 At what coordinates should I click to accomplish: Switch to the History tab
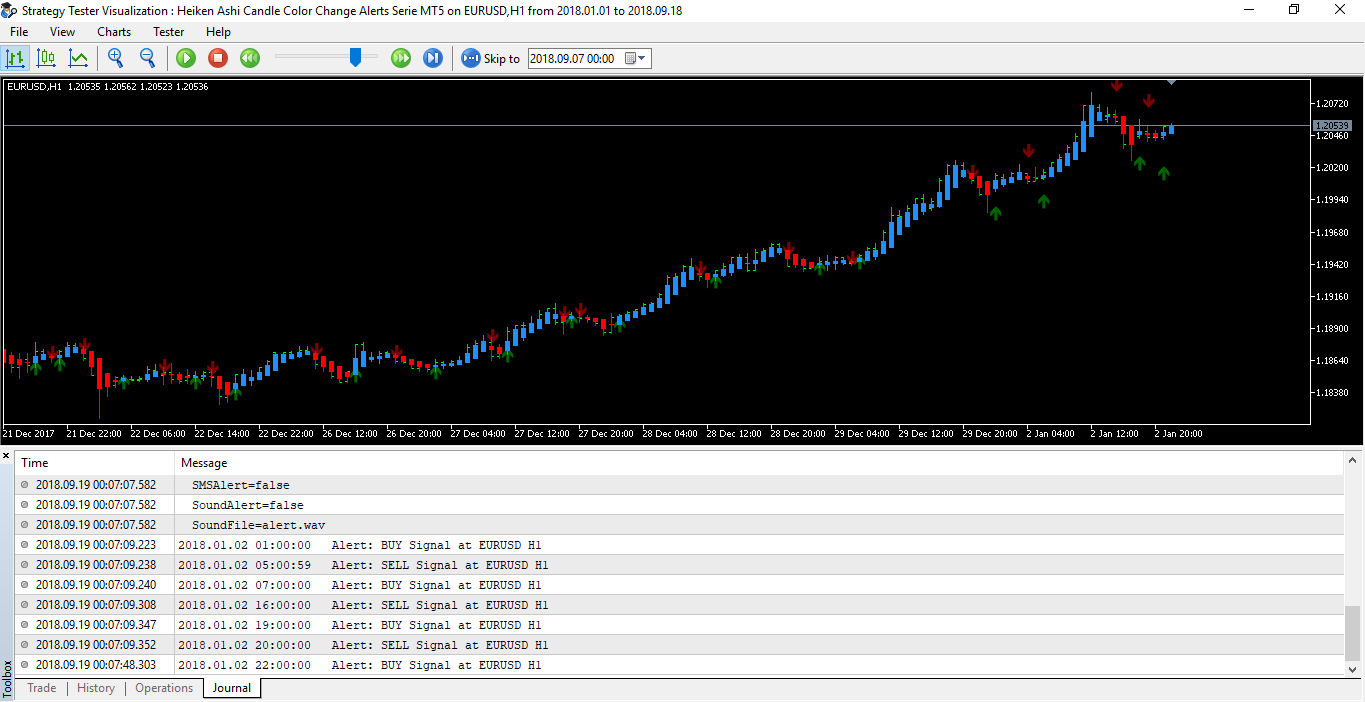point(96,688)
